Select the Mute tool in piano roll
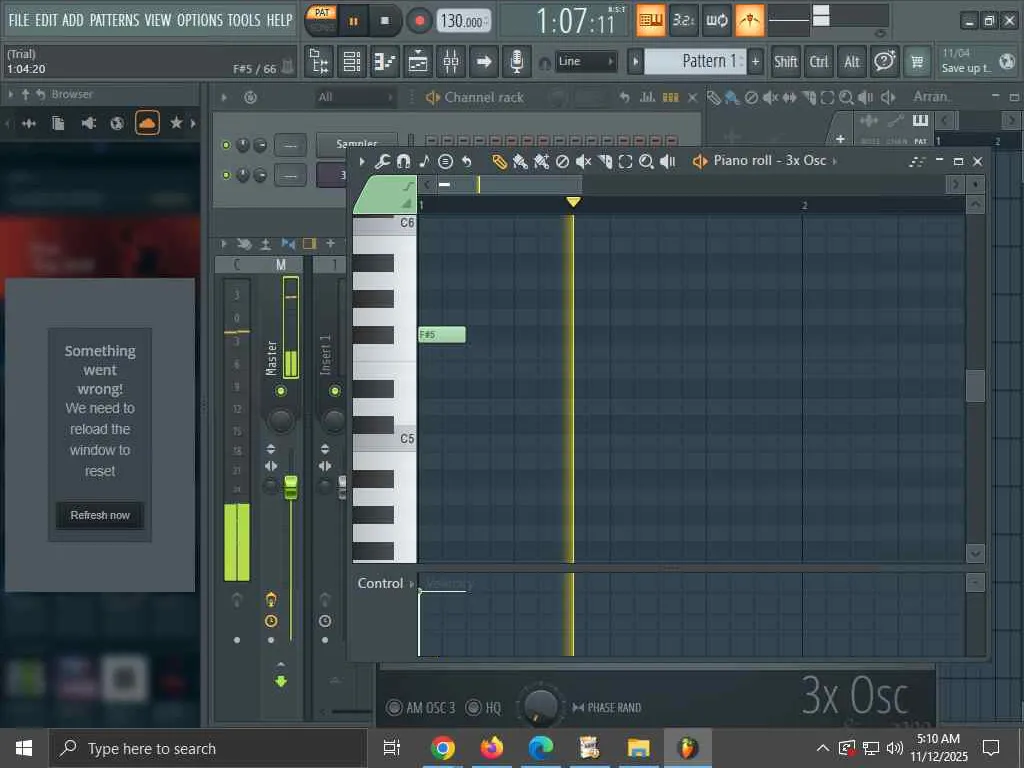Image resolution: width=1024 pixels, height=768 pixels. coord(583,161)
